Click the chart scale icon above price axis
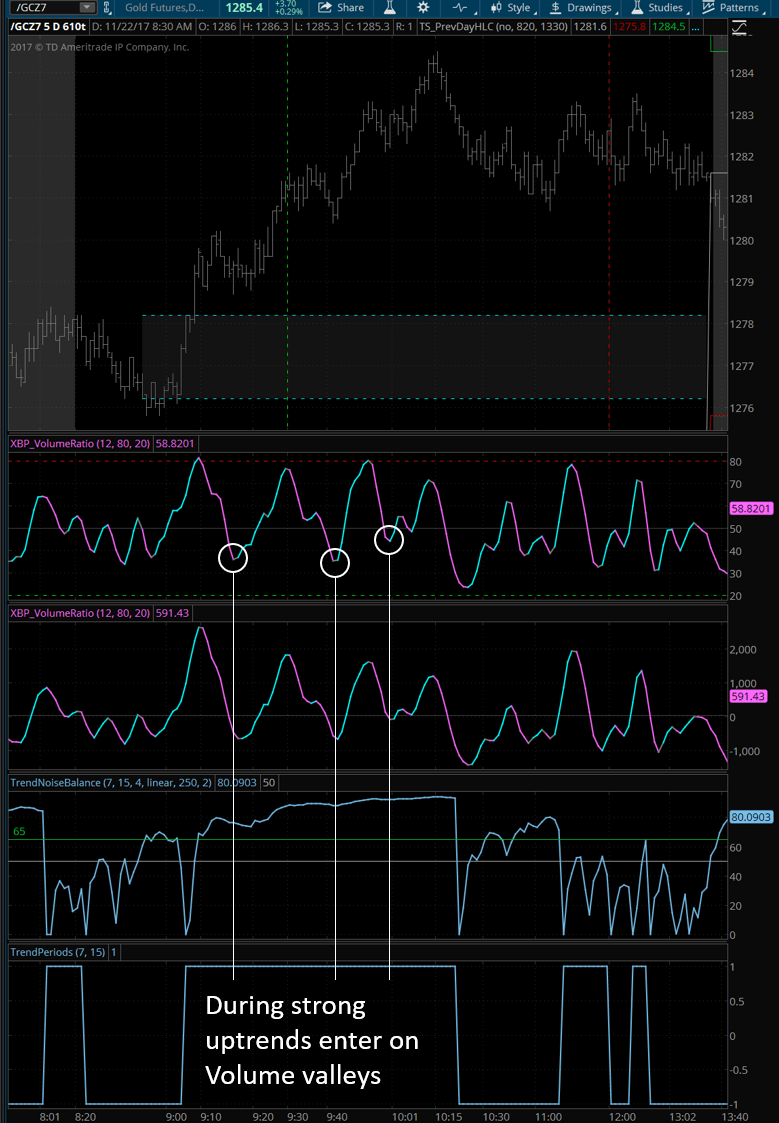This screenshot has width=779, height=1123. point(740,28)
